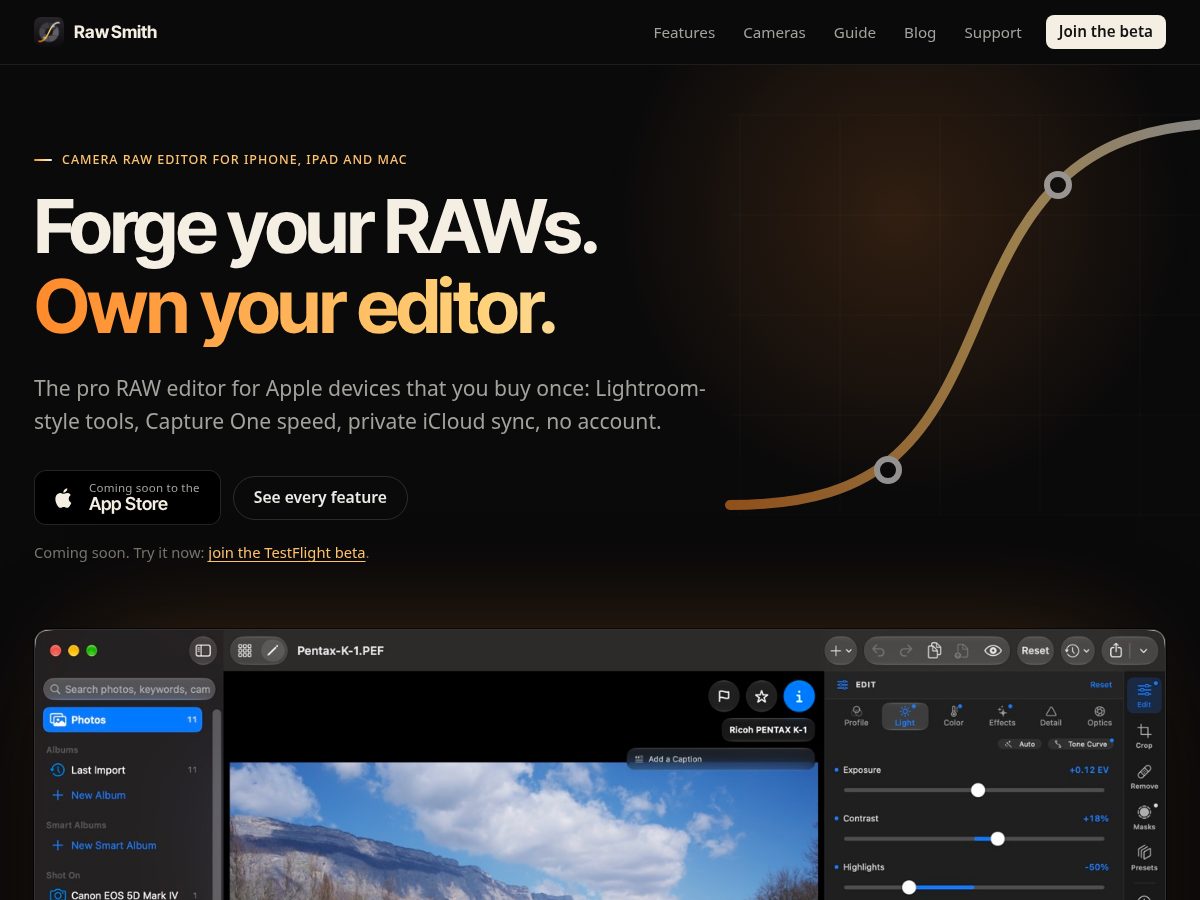This screenshot has height=900, width=1200.
Task: Click See every feature button
Action: point(320,497)
